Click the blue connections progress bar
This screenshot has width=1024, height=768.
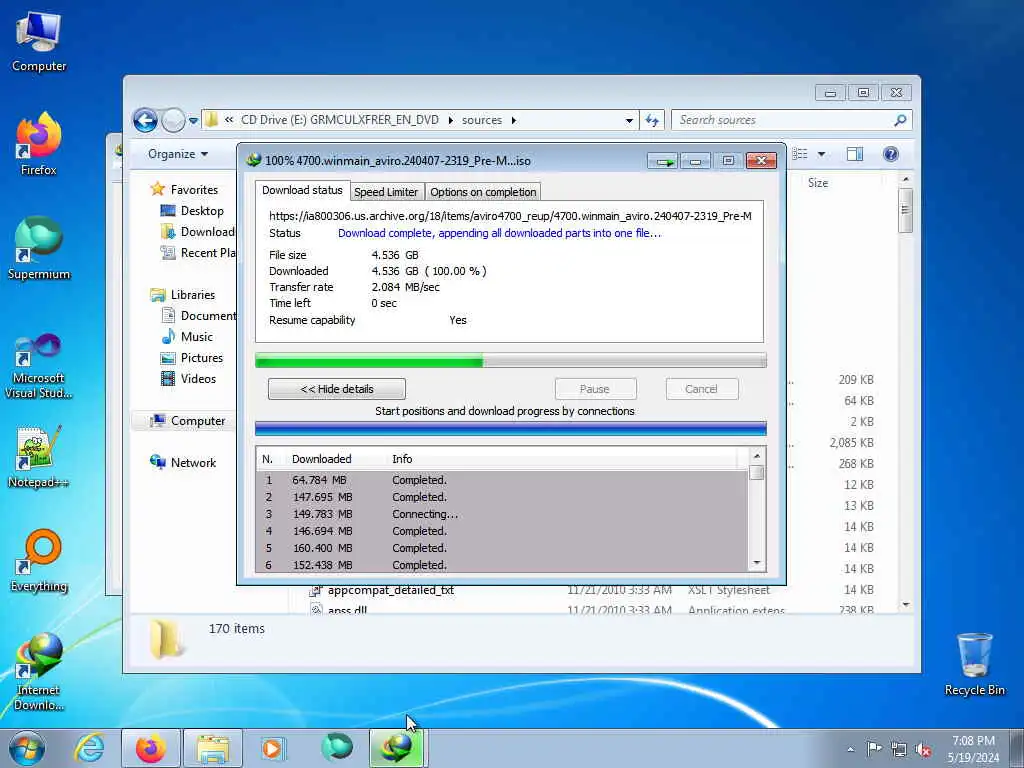click(511, 428)
